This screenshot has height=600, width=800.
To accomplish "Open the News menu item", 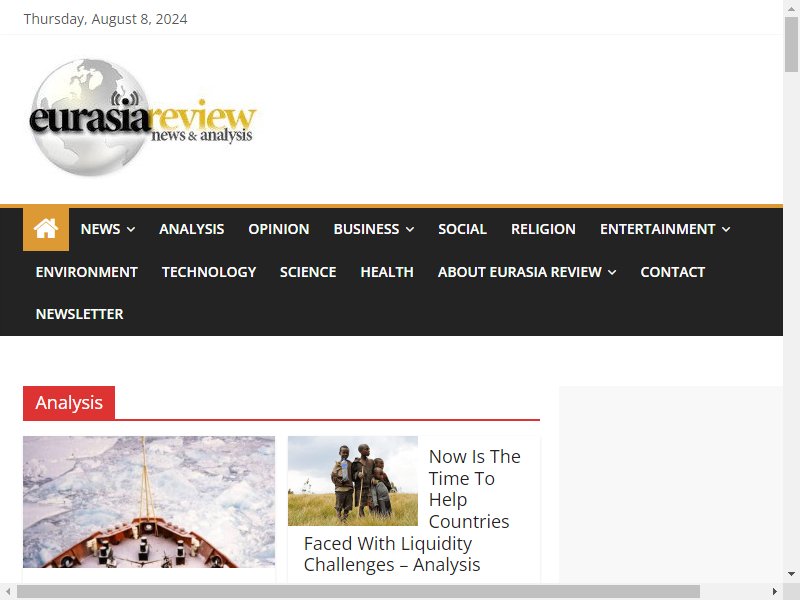I will [x=101, y=229].
